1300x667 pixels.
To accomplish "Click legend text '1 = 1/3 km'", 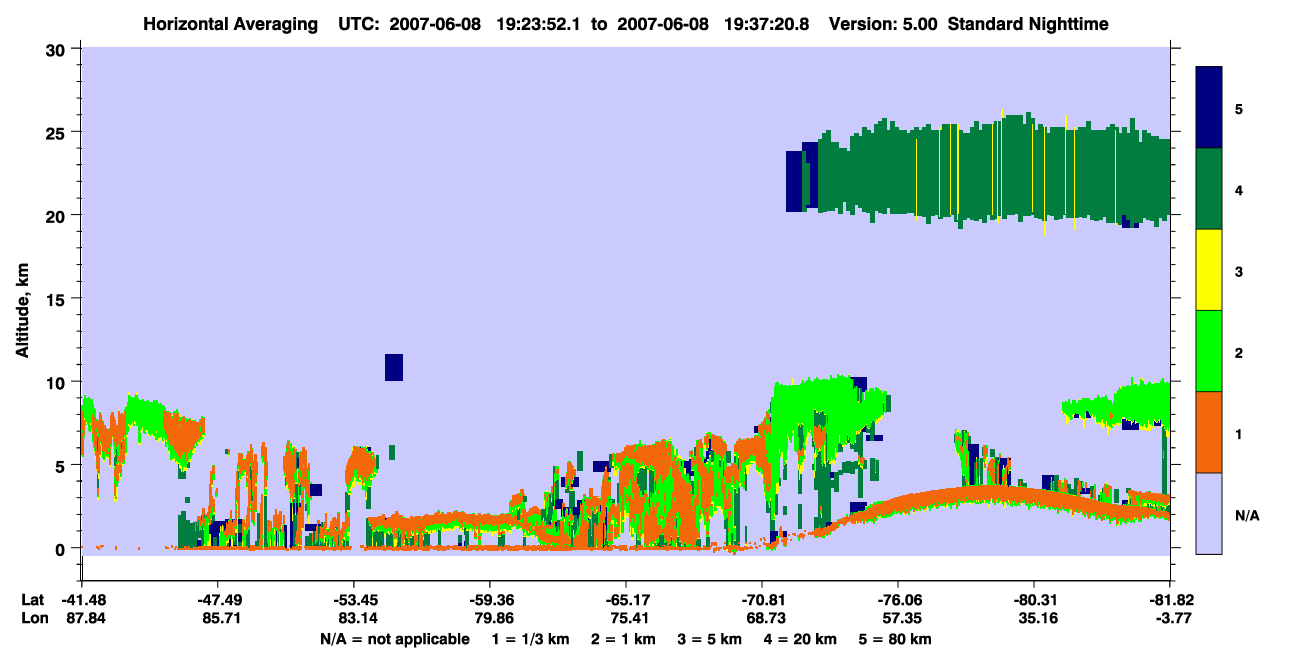I will point(530,639).
